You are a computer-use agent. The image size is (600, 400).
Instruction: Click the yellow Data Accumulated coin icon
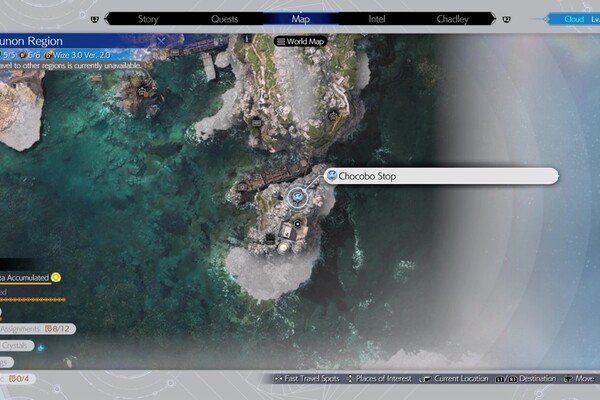[x=56, y=277]
